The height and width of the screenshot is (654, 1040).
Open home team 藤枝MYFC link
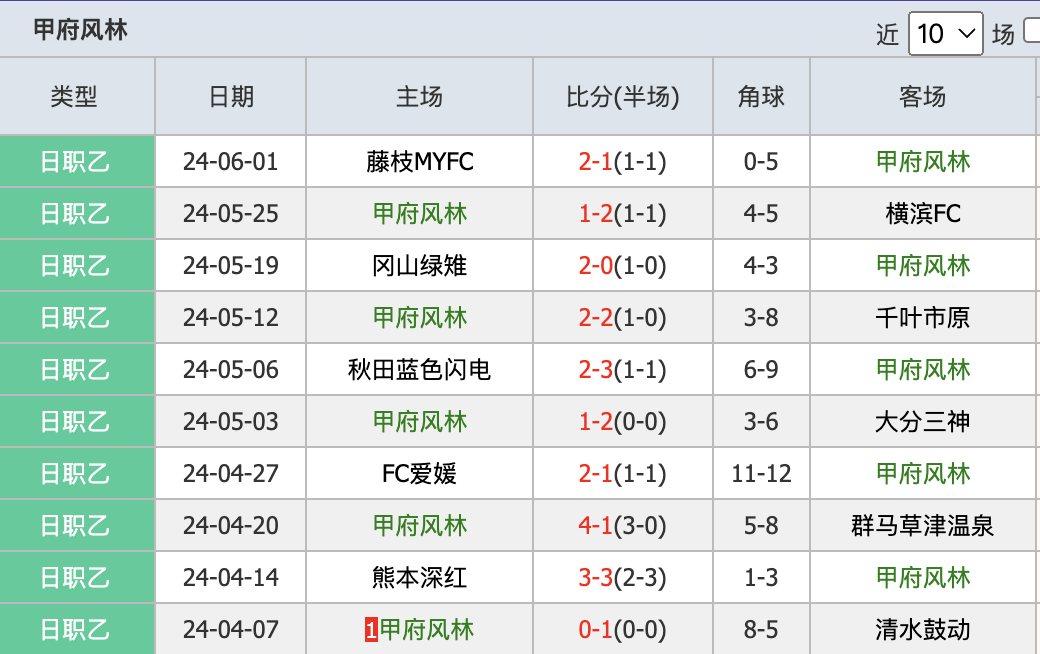click(x=419, y=161)
